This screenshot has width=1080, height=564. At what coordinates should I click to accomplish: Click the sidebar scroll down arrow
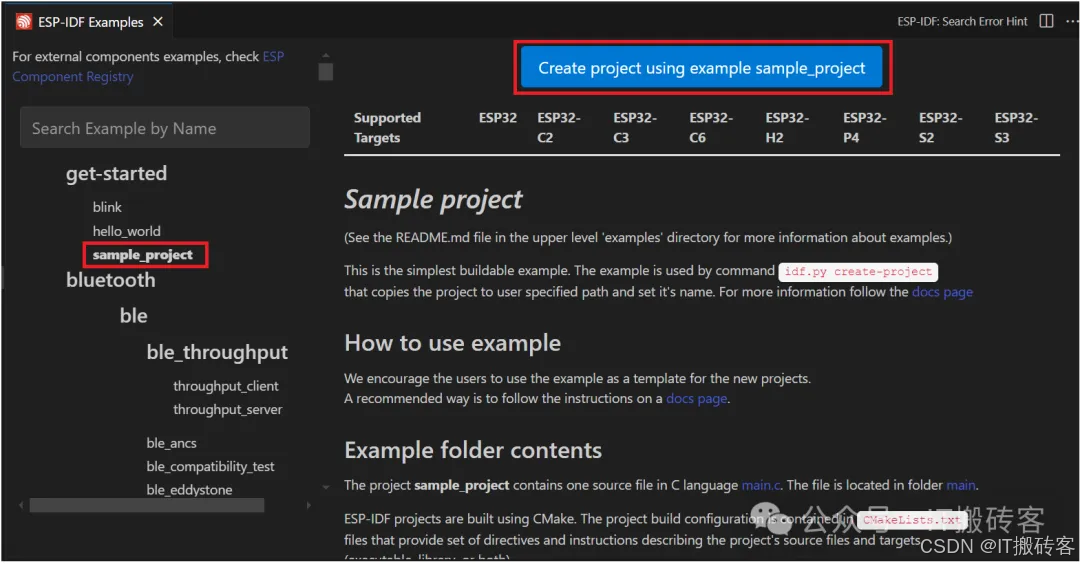click(326, 488)
